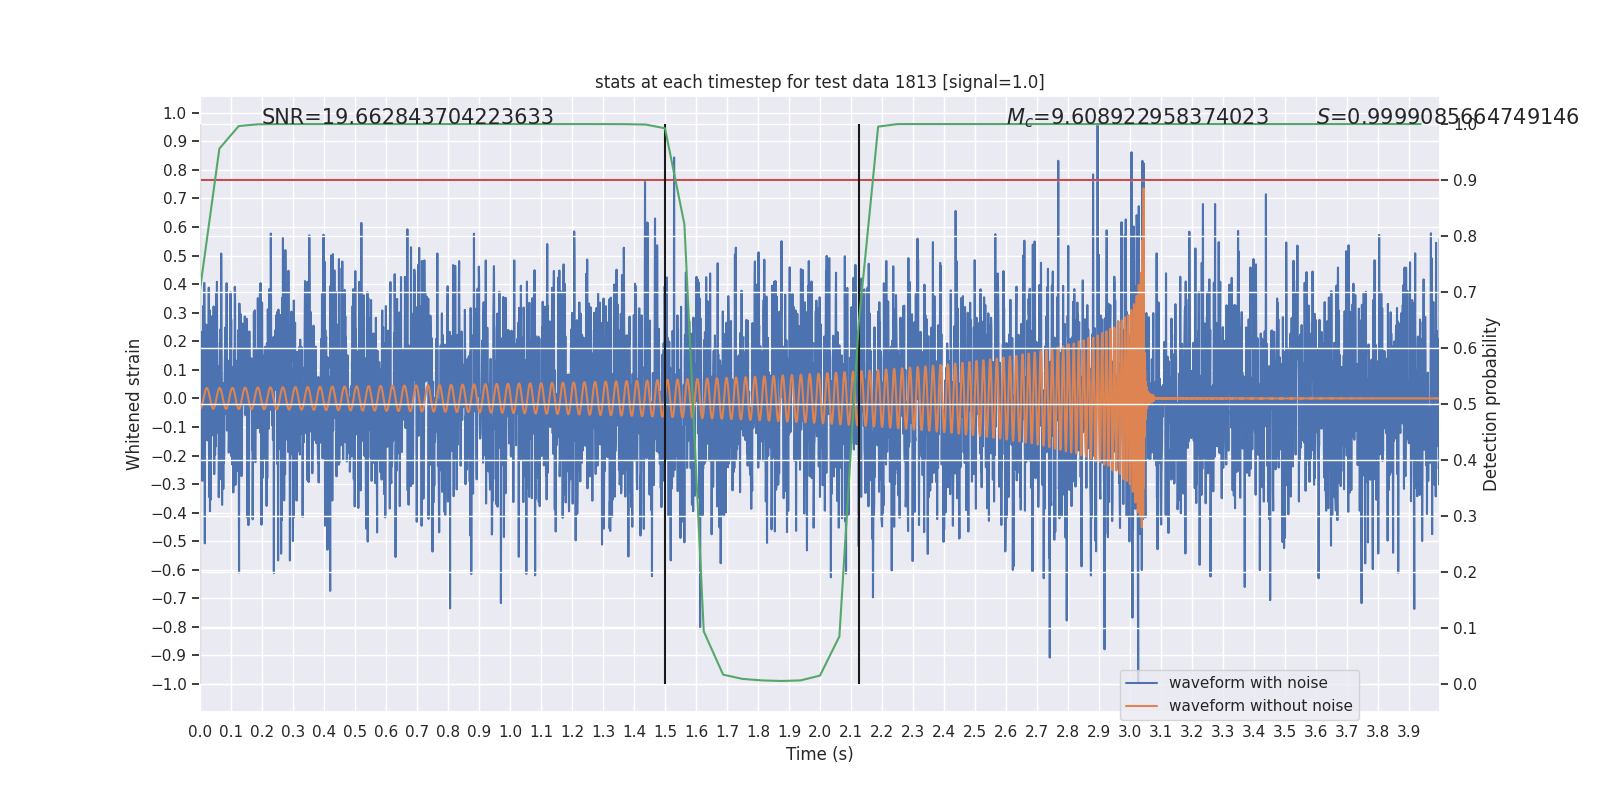Click the whitened strain tick label 0.9
The image size is (1600, 800).
coord(175,142)
